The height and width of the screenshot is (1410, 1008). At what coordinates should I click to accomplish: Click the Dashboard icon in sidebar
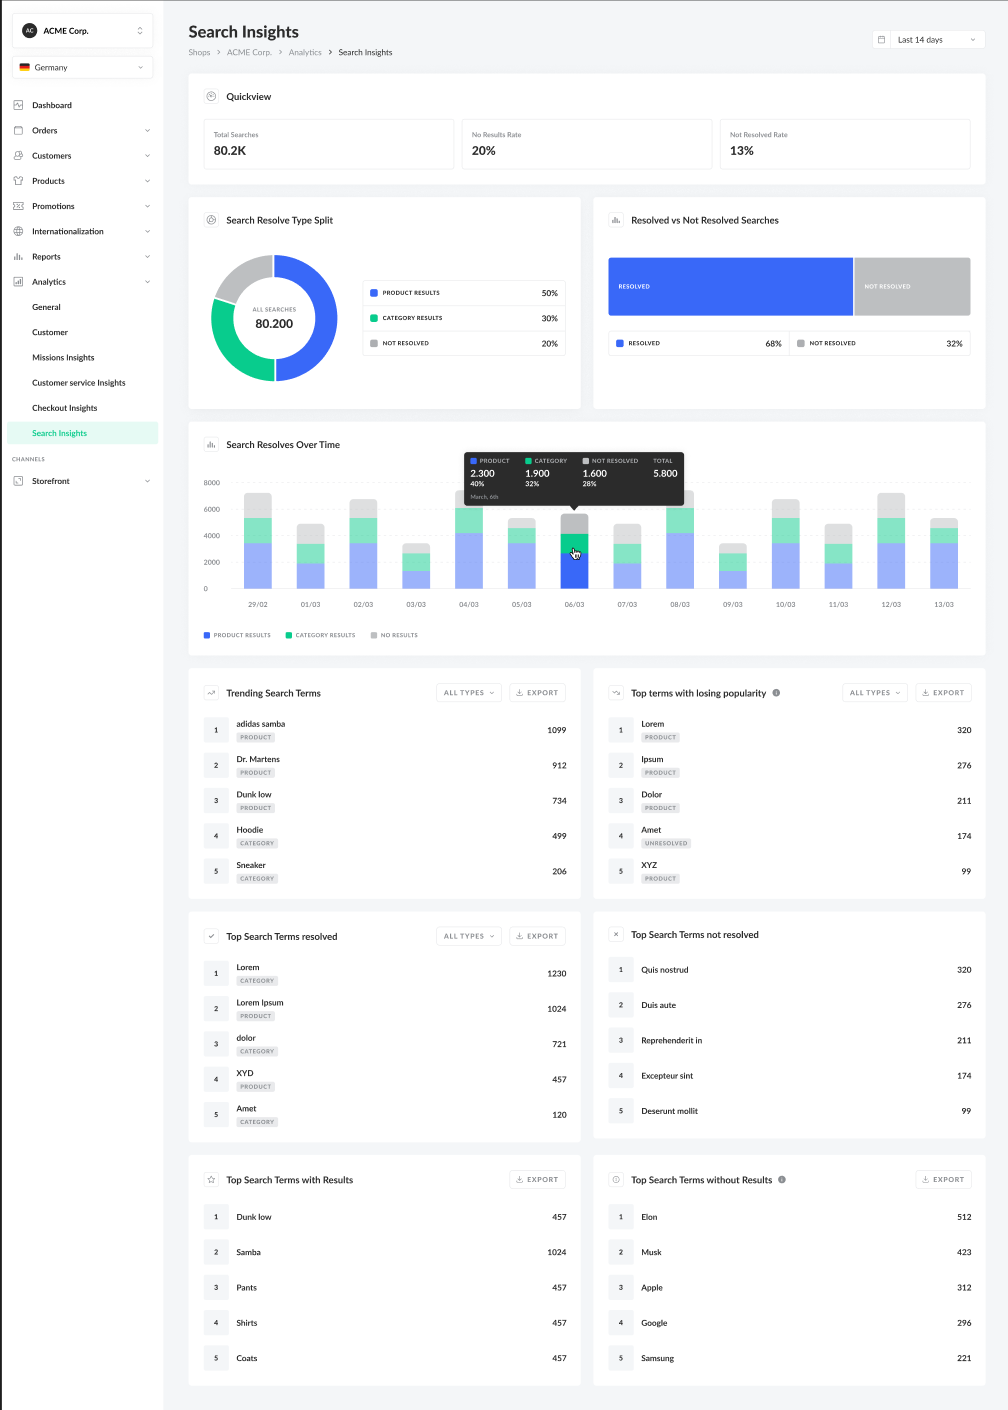click(18, 105)
